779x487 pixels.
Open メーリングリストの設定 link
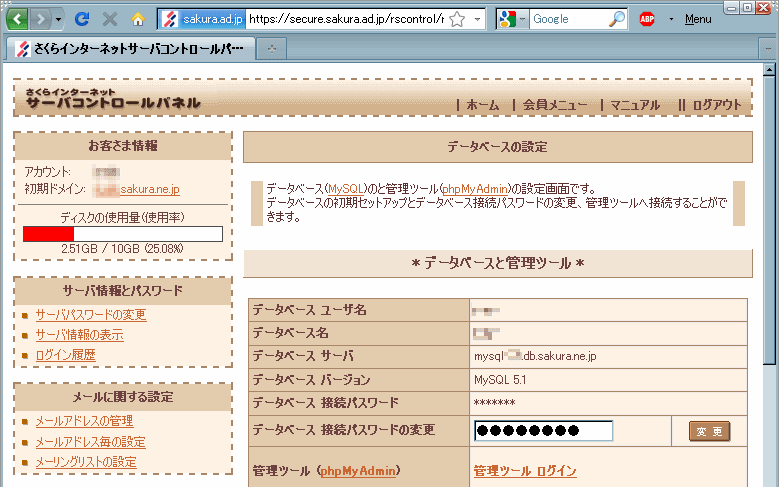point(86,462)
